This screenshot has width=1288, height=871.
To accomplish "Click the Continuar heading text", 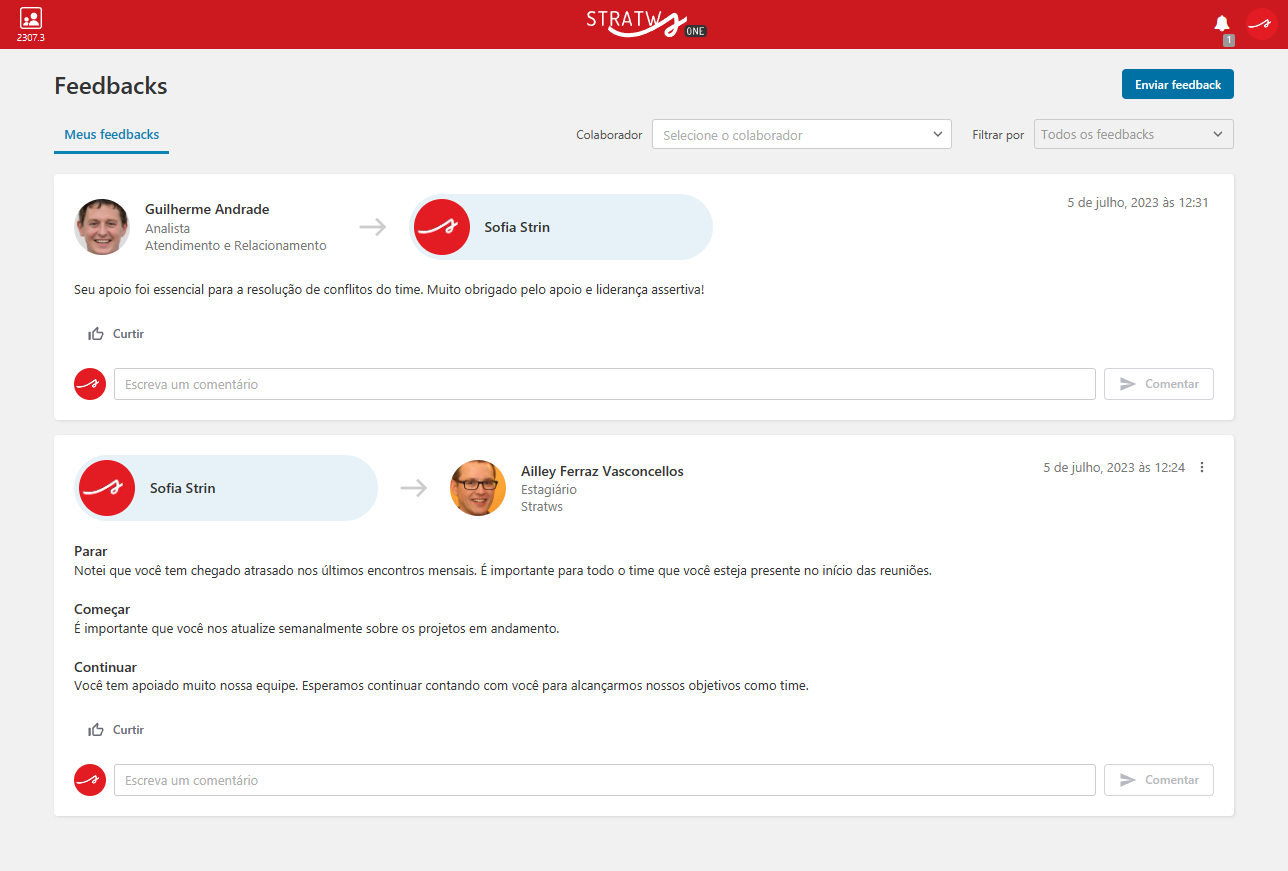I will pos(105,667).
